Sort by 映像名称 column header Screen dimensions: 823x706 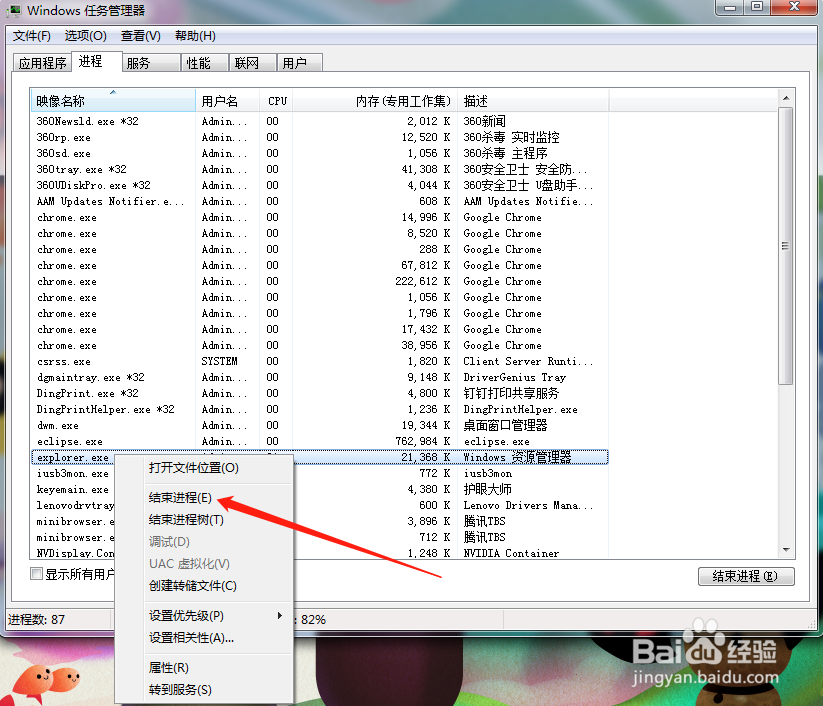click(113, 101)
